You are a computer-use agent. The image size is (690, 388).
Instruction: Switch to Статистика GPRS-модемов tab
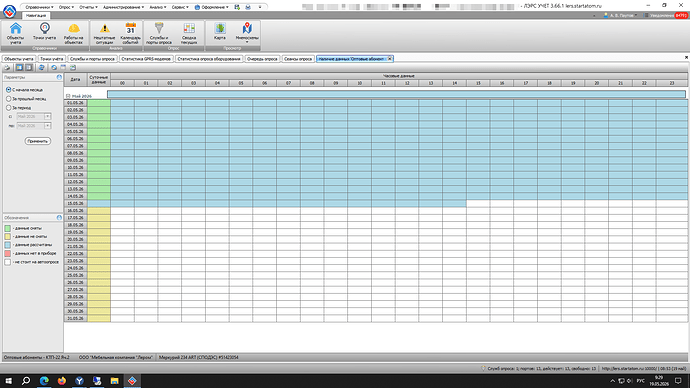(146, 59)
